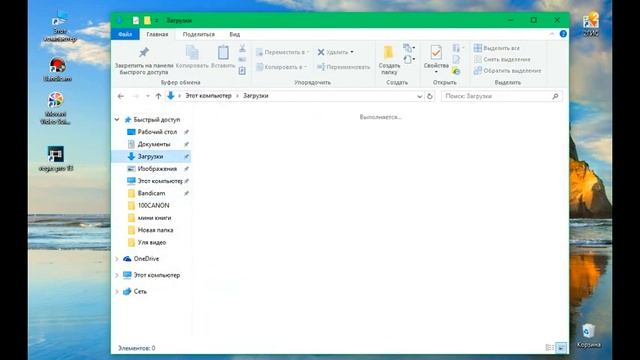Click the pin to Quick access ribbon button
This screenshot has height=360, width=640.
point(144,60)
